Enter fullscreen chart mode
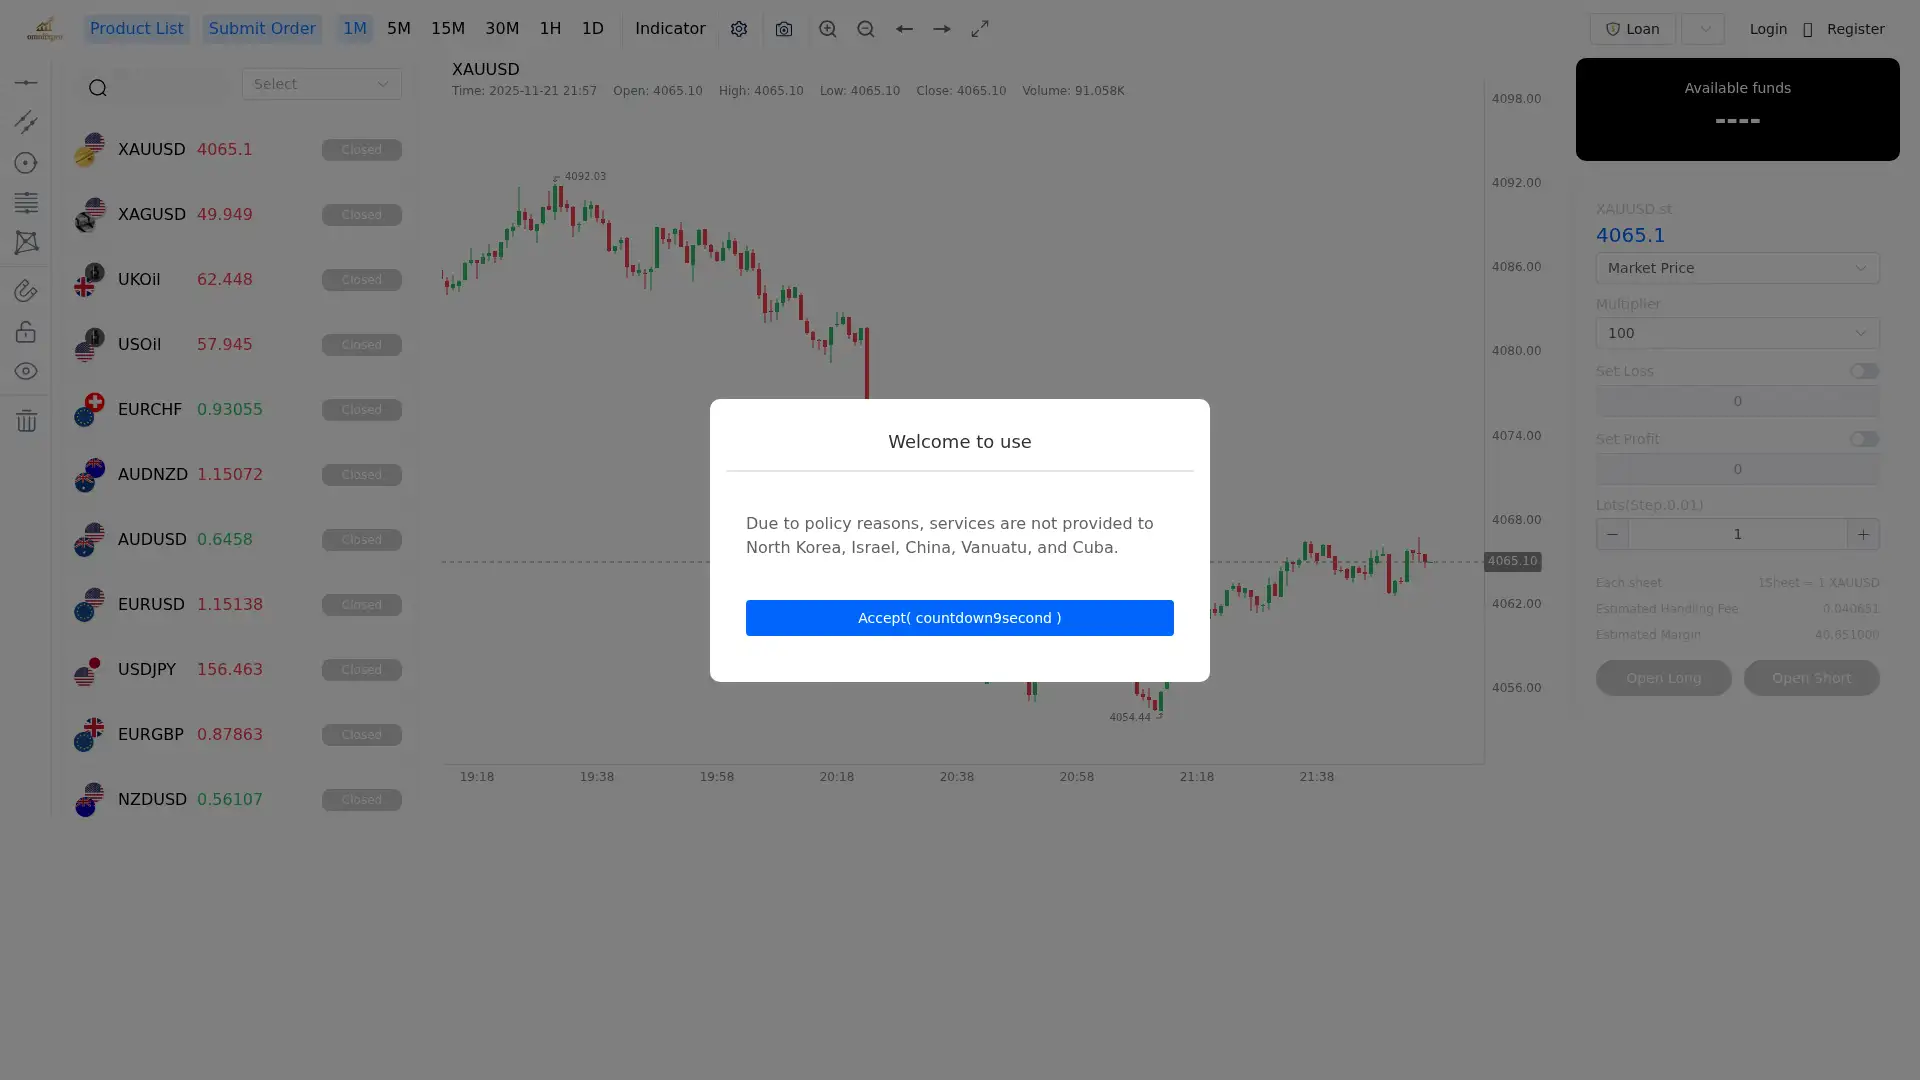Viewport: 1920px width, 1080px height. (x=980, y=29)
